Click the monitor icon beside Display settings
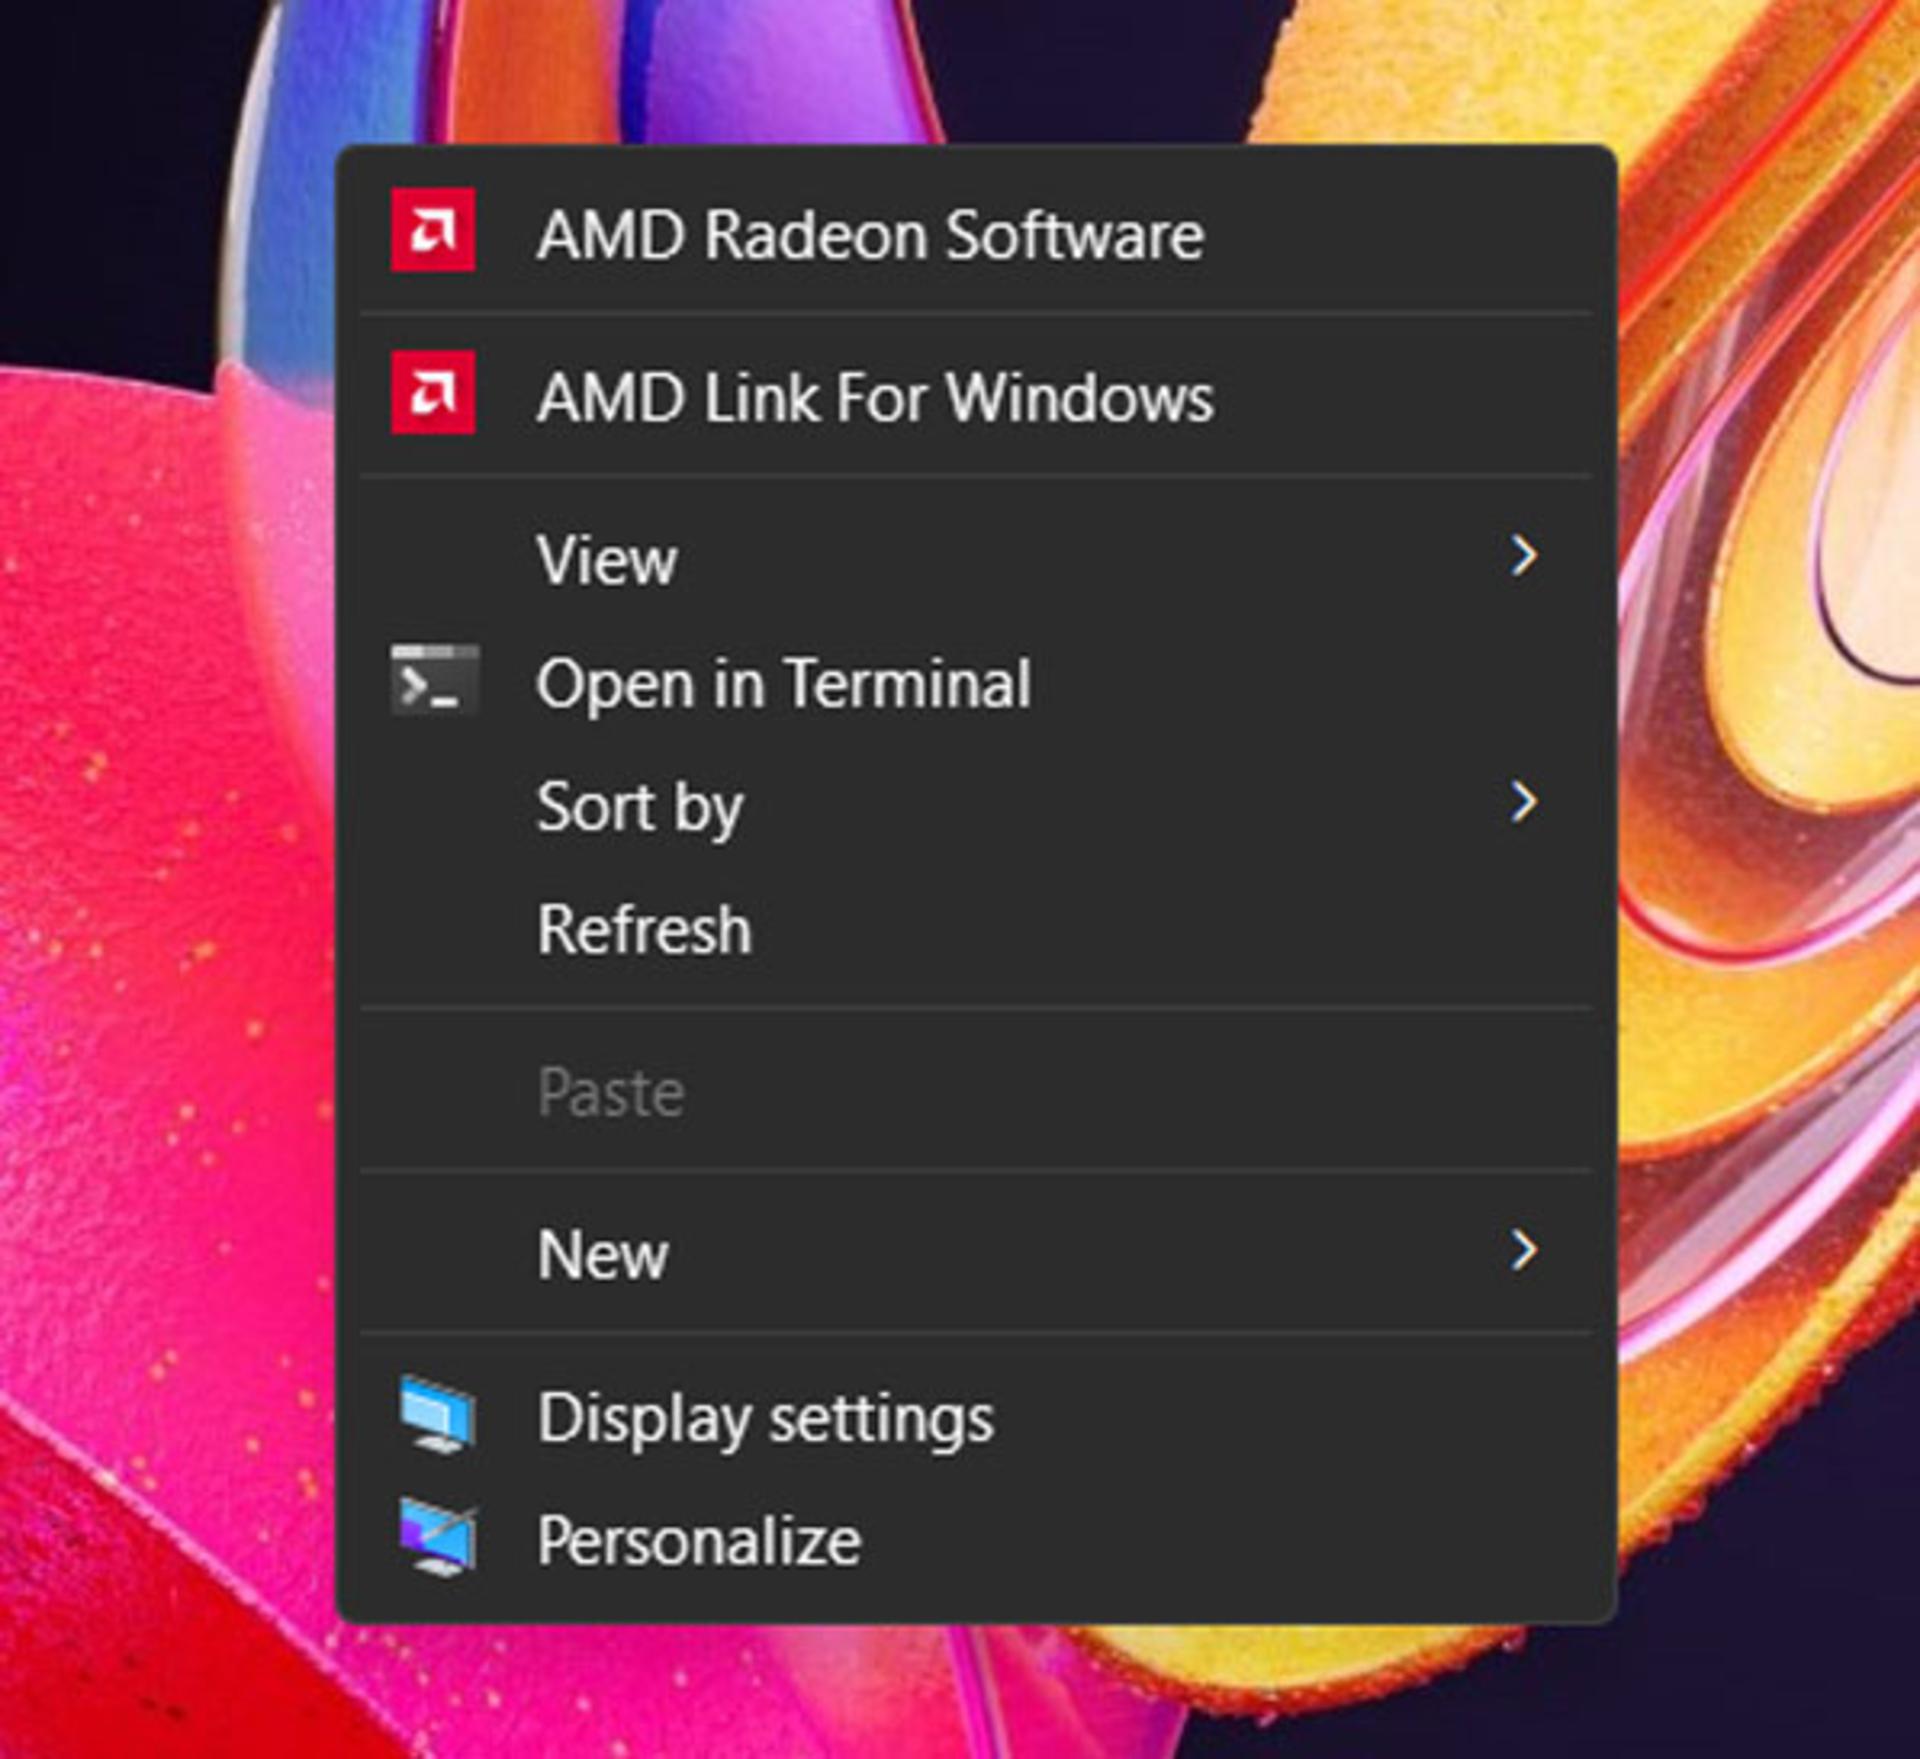Screen dimensions: 1920x1759 [x=438, y=1414]
